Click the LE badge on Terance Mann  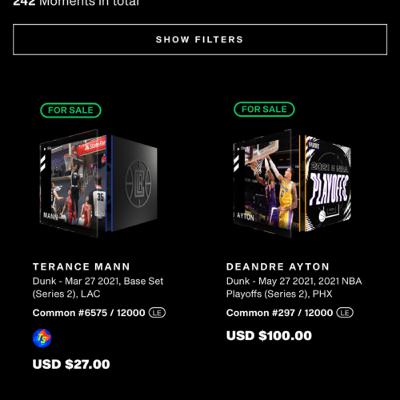pyautogui.click(x=157, y=313)
